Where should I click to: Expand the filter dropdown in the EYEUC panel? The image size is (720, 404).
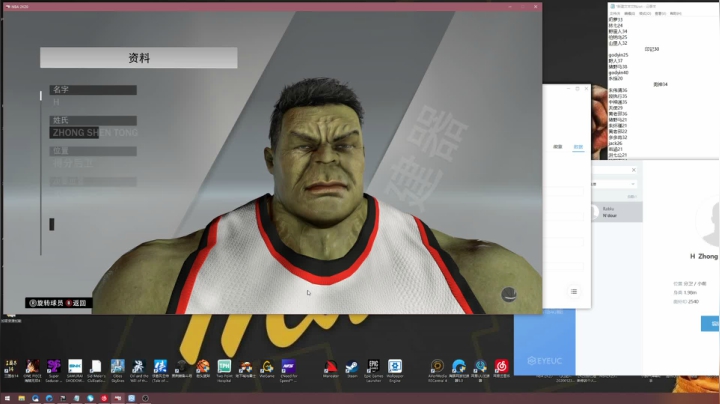[x=633, y=184]
